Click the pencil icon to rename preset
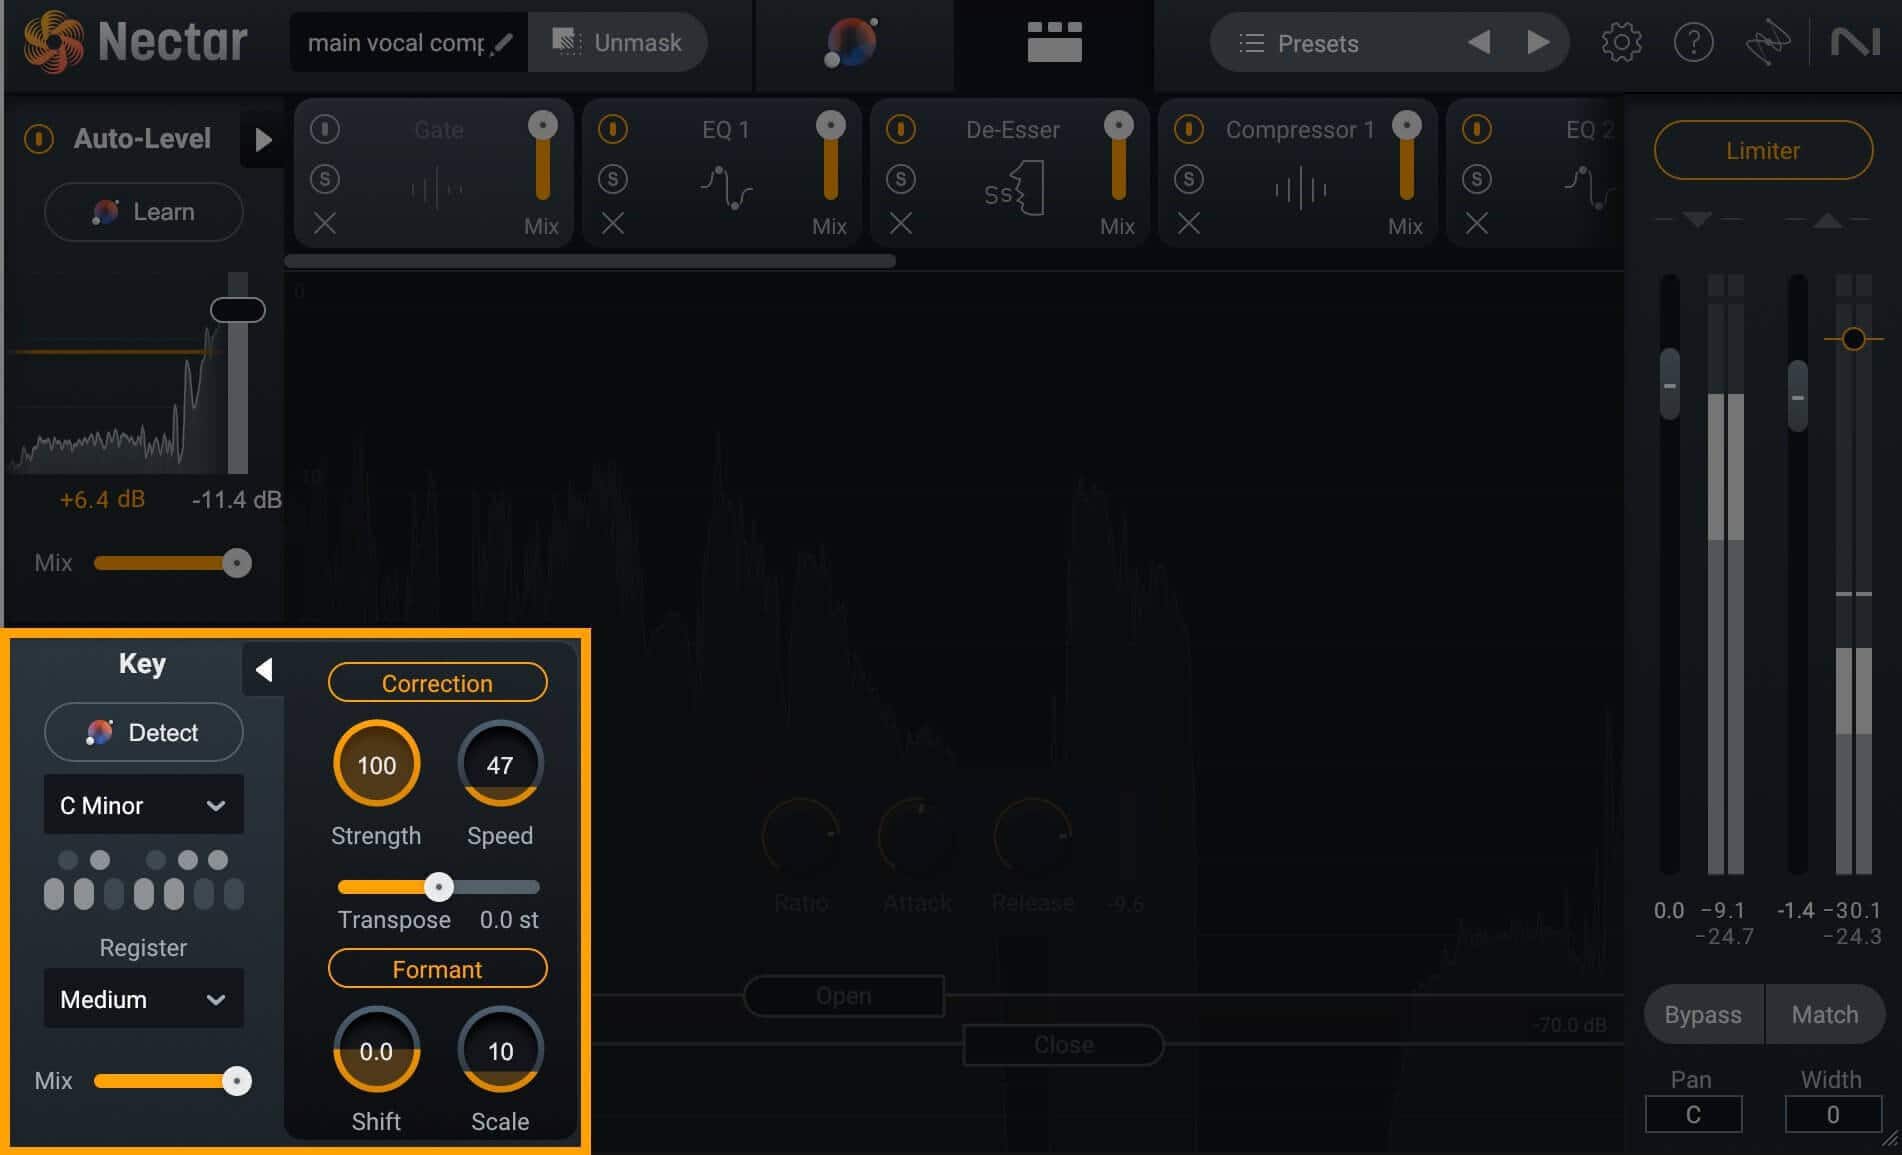Screen dimensions: 1902x1155 [503, 43]
